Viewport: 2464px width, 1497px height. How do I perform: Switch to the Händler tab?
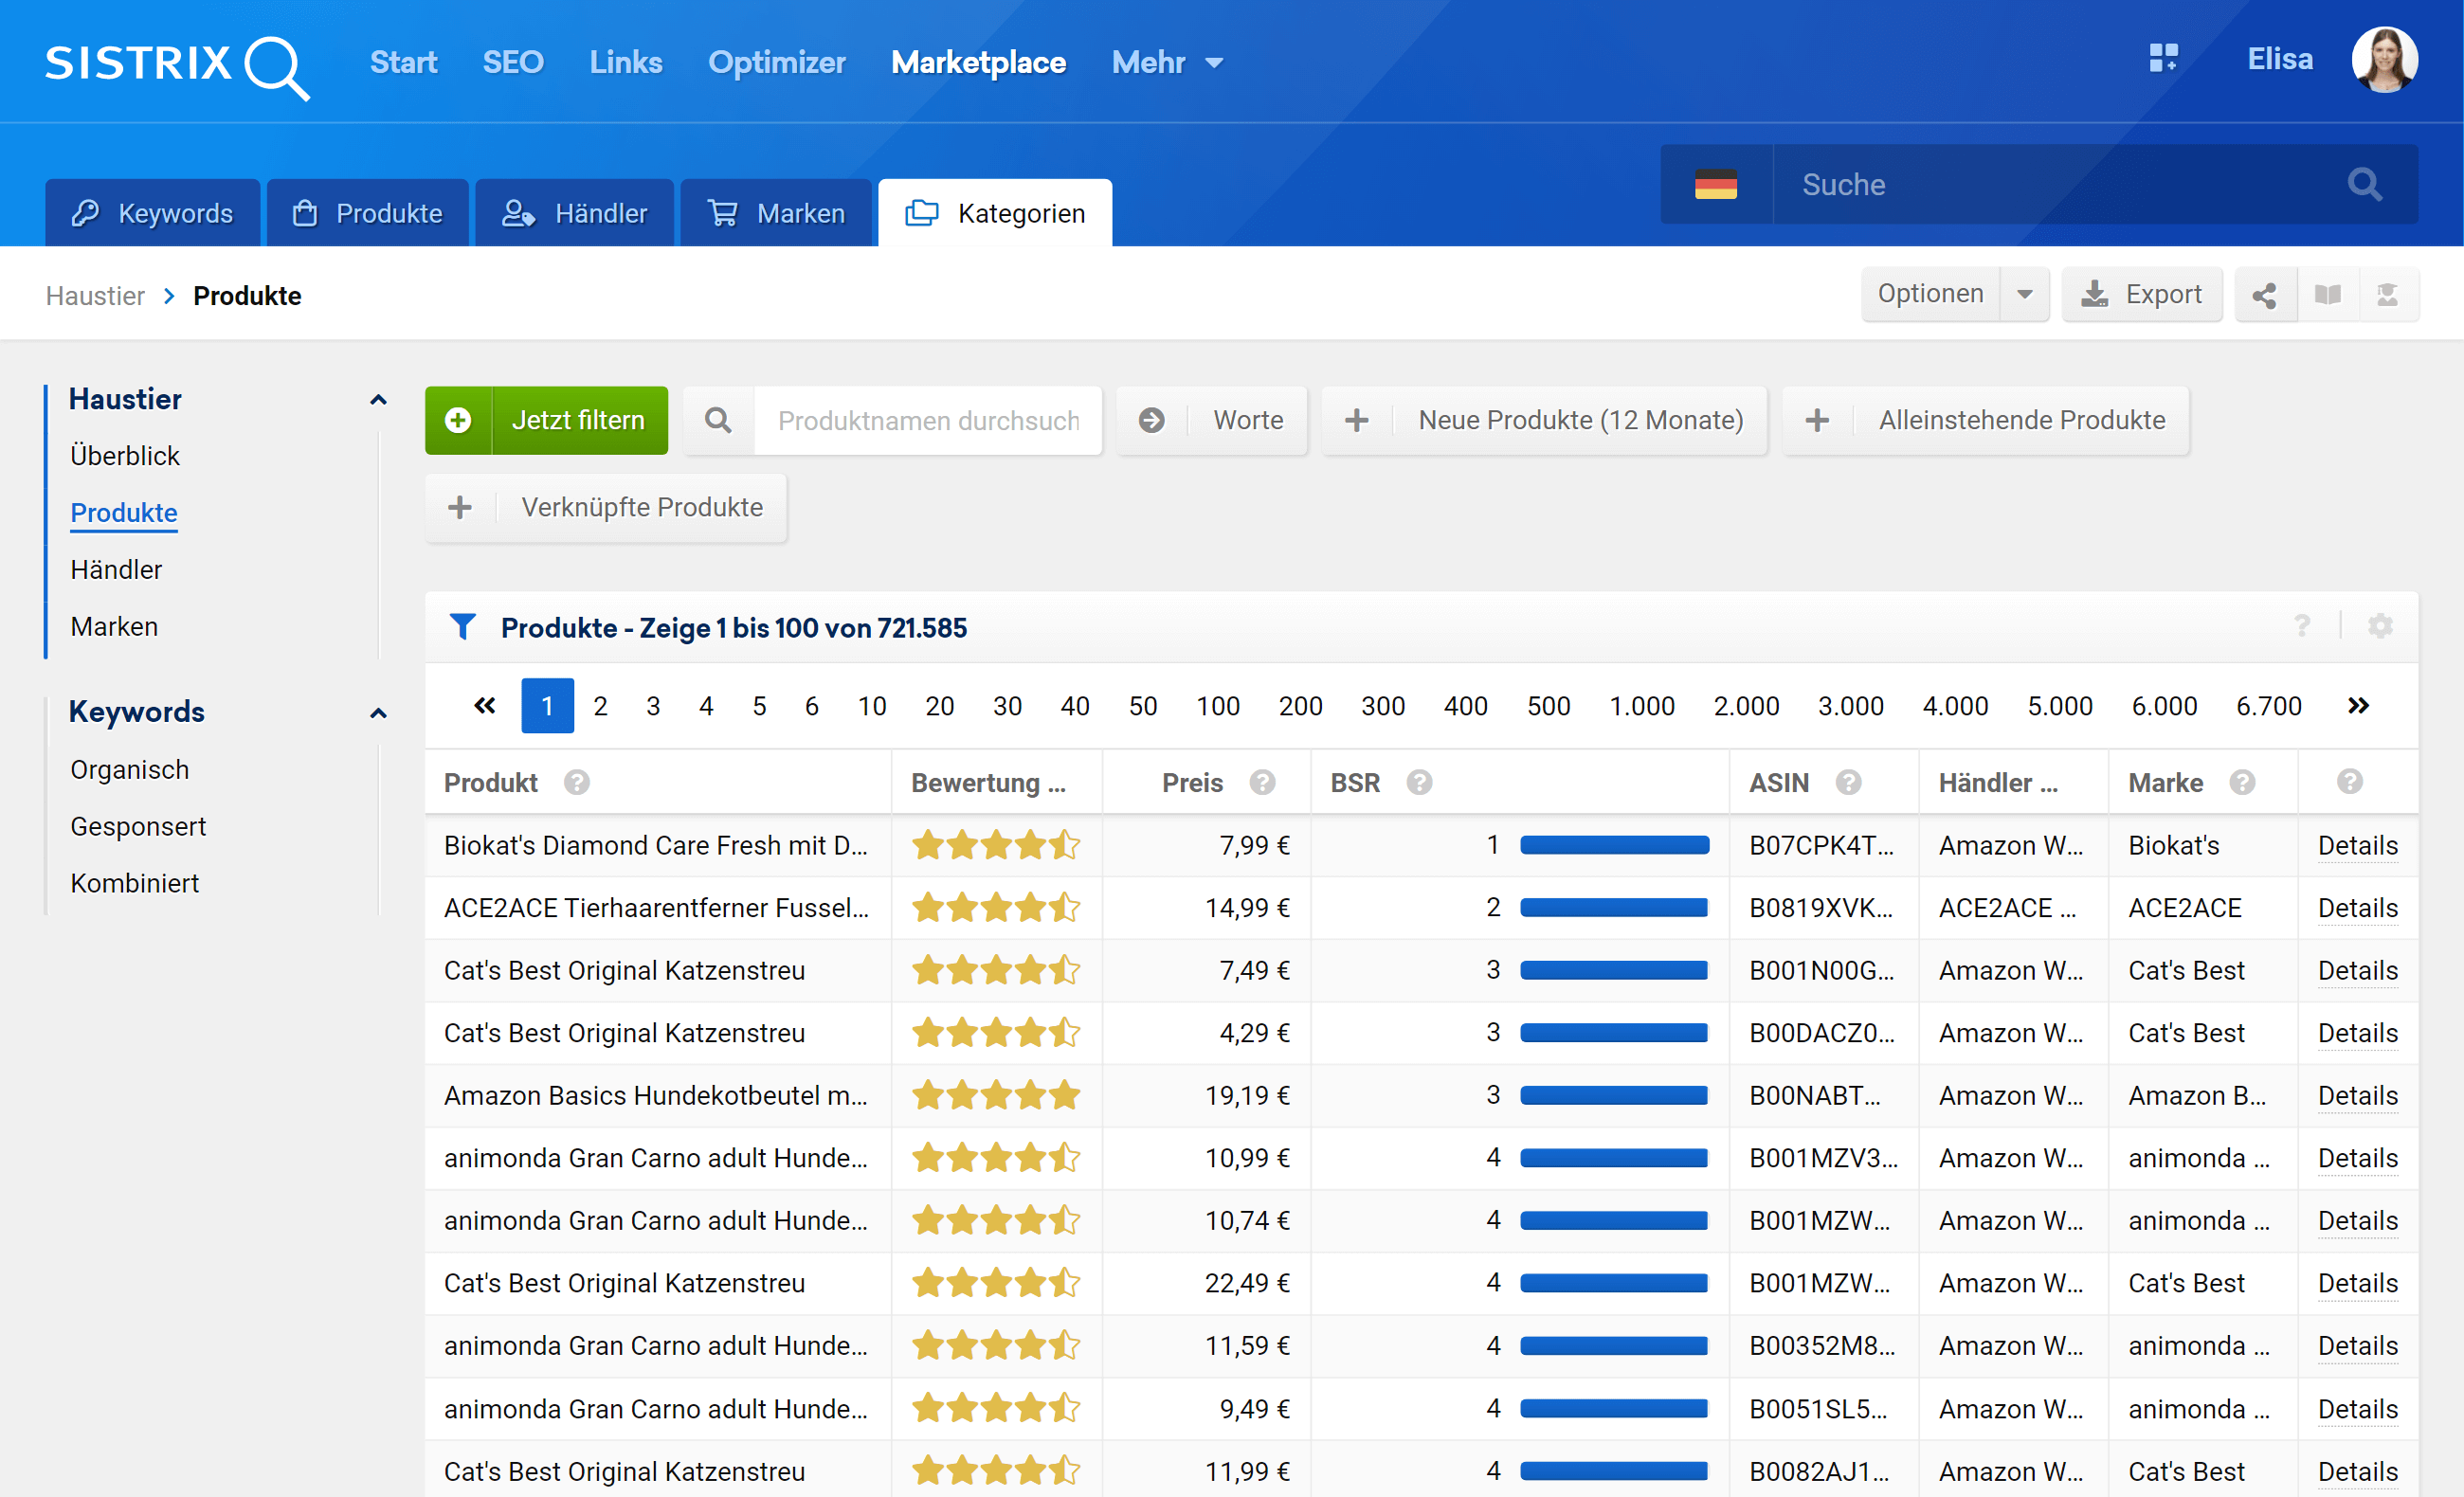point(575,214)
